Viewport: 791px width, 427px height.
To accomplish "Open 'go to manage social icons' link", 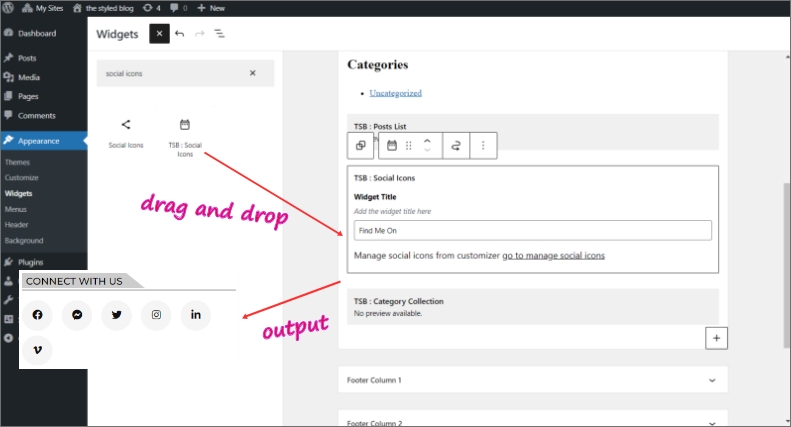I will pyautogui.click(x=553, y=256).
